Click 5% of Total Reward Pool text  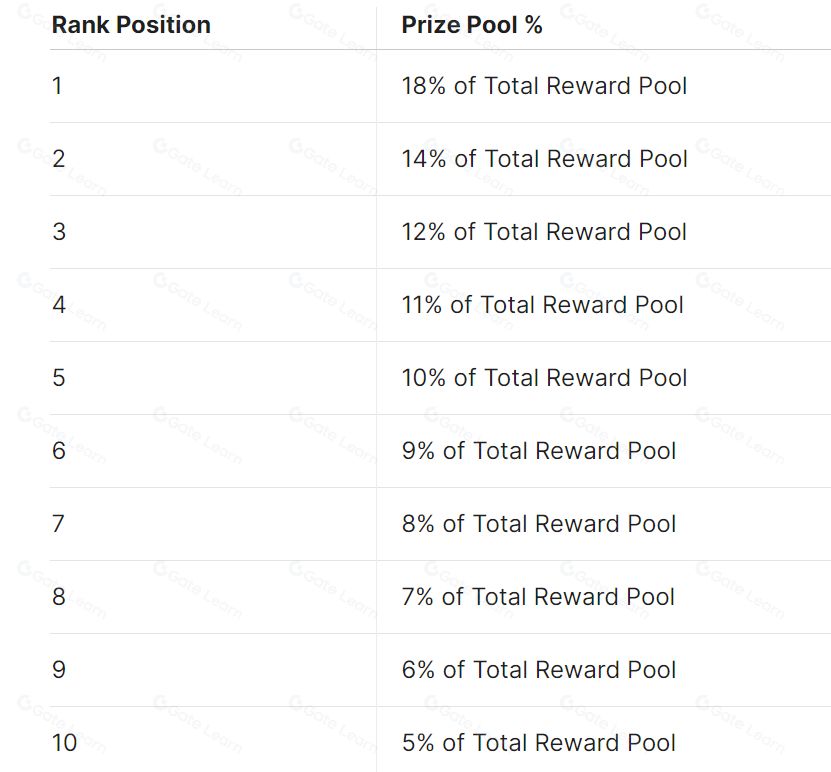point(538,743)
